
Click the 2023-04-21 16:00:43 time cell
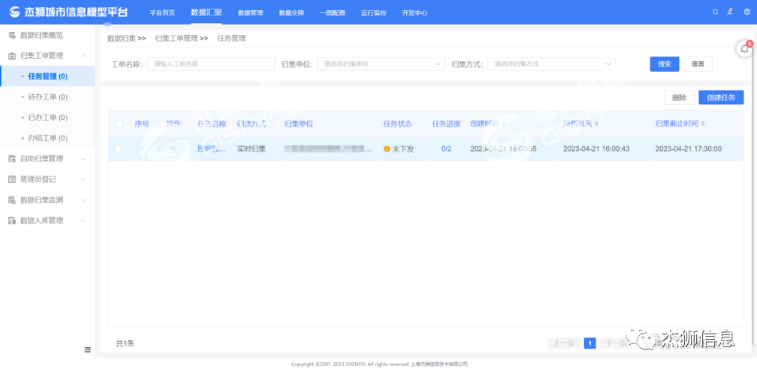pyautogui.click(x=596, y=149)
